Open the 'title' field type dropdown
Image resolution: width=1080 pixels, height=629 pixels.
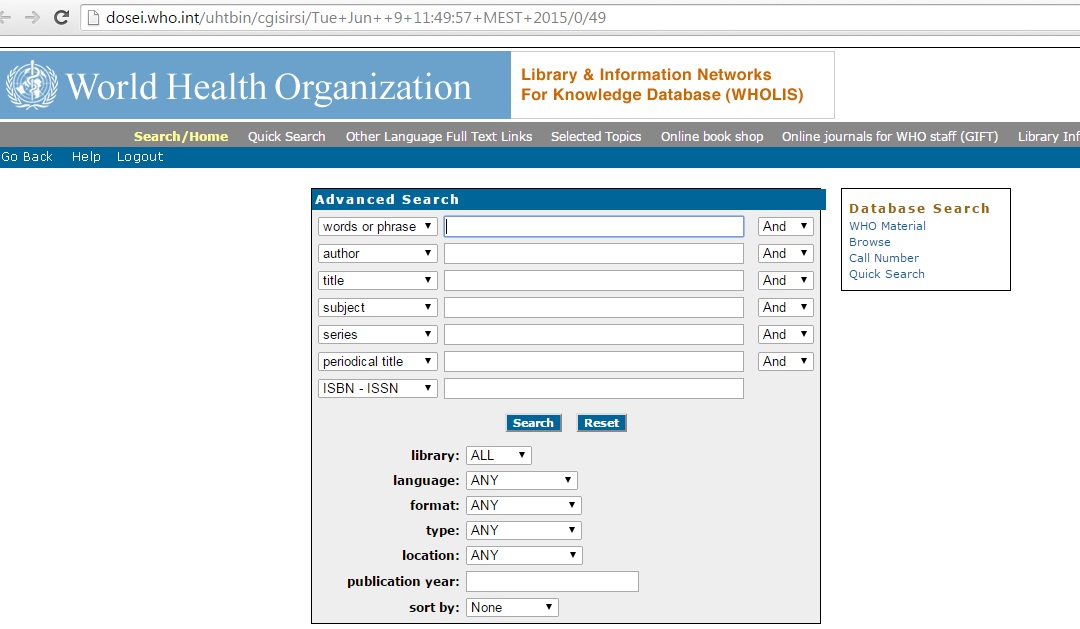[377, 280]
